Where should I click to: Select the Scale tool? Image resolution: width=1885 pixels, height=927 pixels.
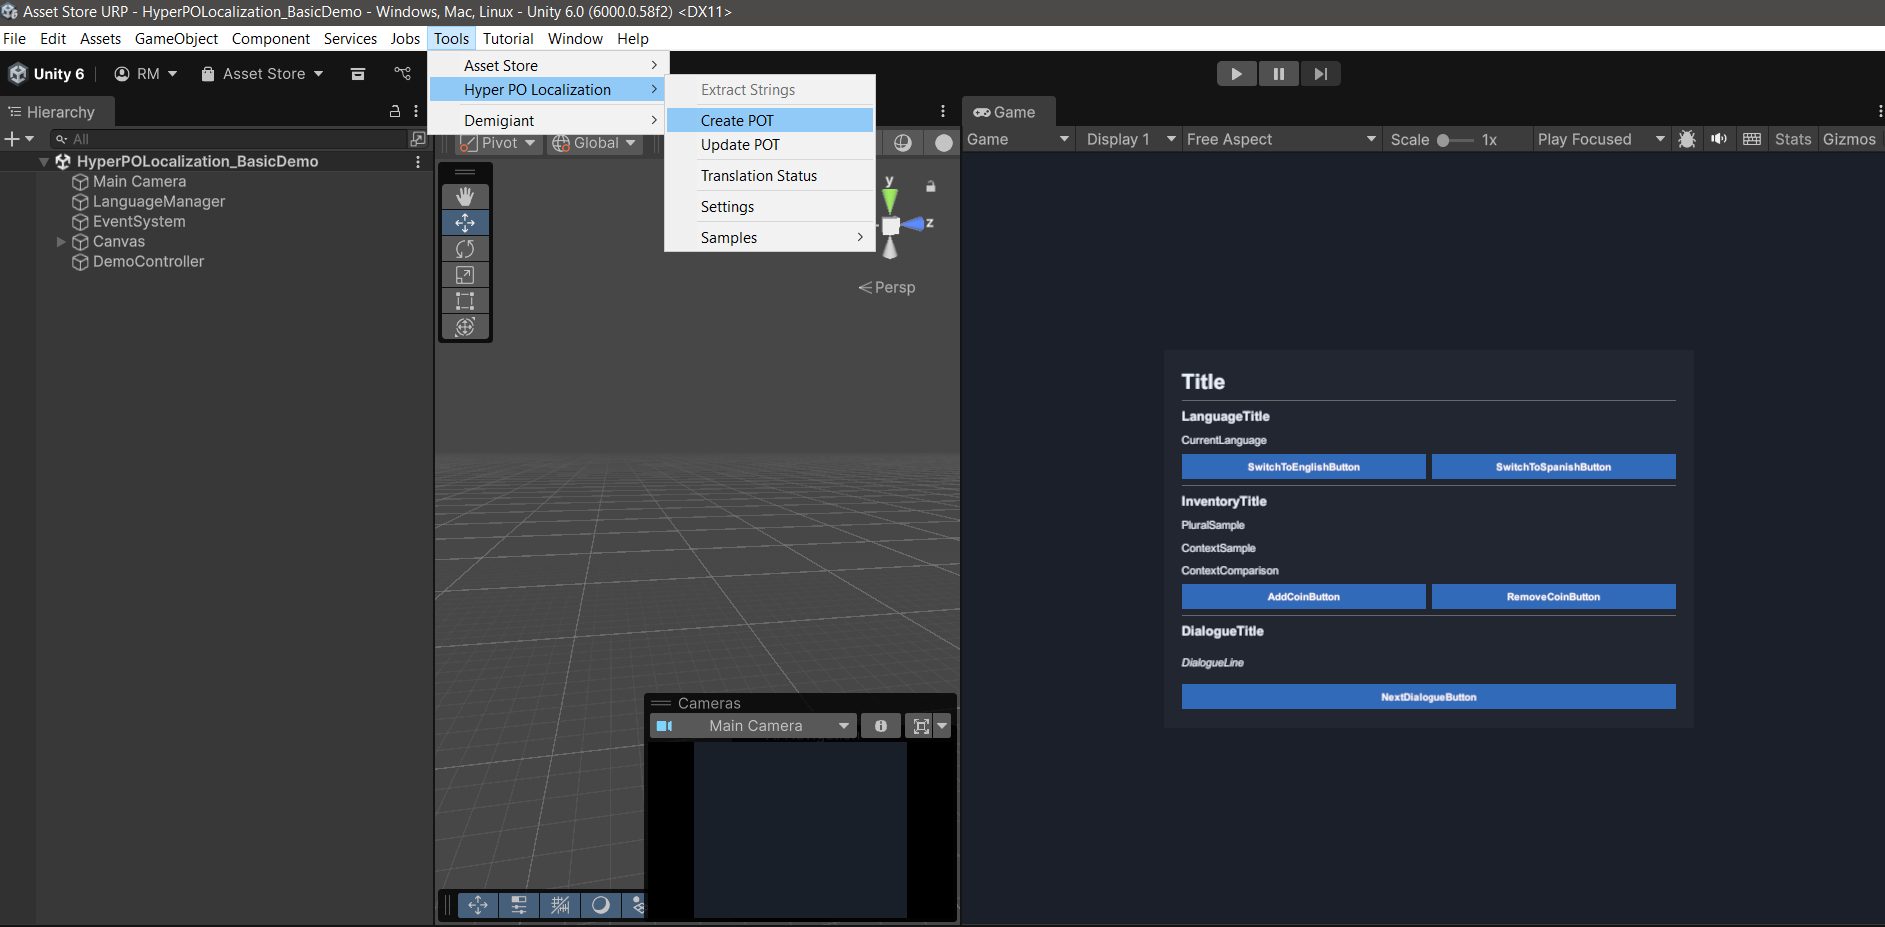[465, 274]
